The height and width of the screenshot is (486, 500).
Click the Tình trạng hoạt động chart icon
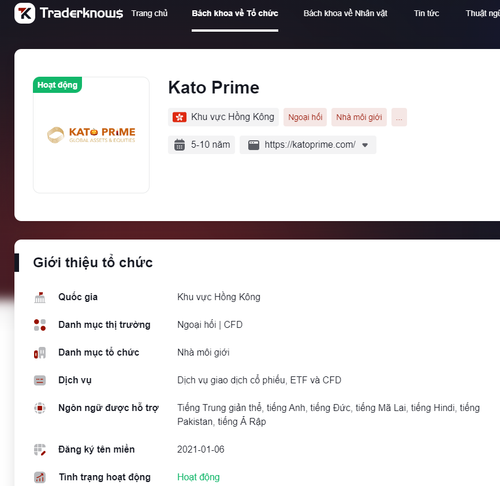click(40, 477)
